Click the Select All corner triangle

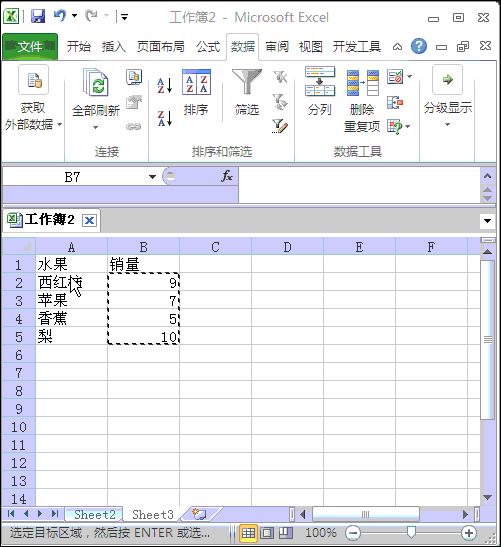click(x=19, y=247)
